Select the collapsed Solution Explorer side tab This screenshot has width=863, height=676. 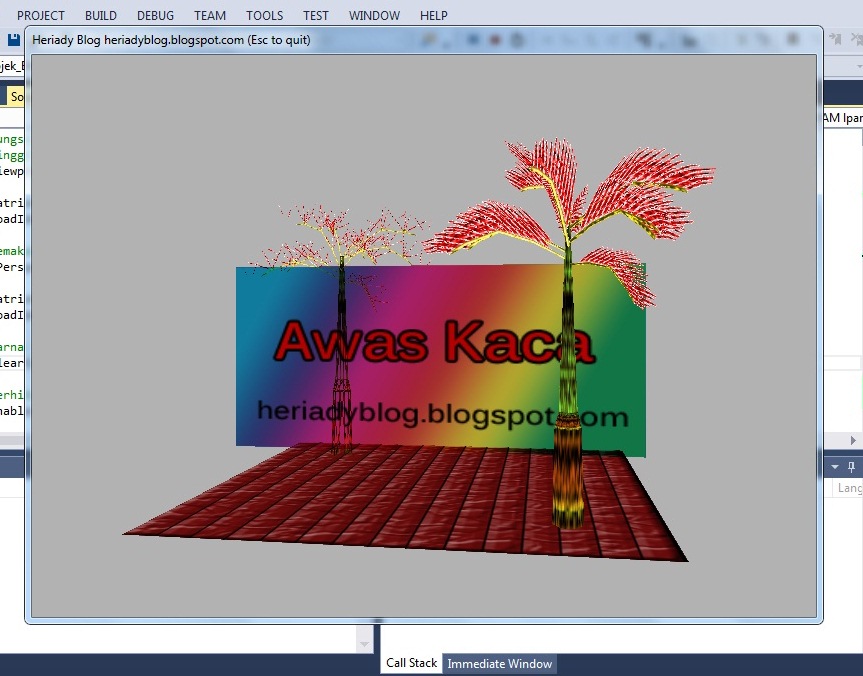pyautogui.click(x=16, y=96)
